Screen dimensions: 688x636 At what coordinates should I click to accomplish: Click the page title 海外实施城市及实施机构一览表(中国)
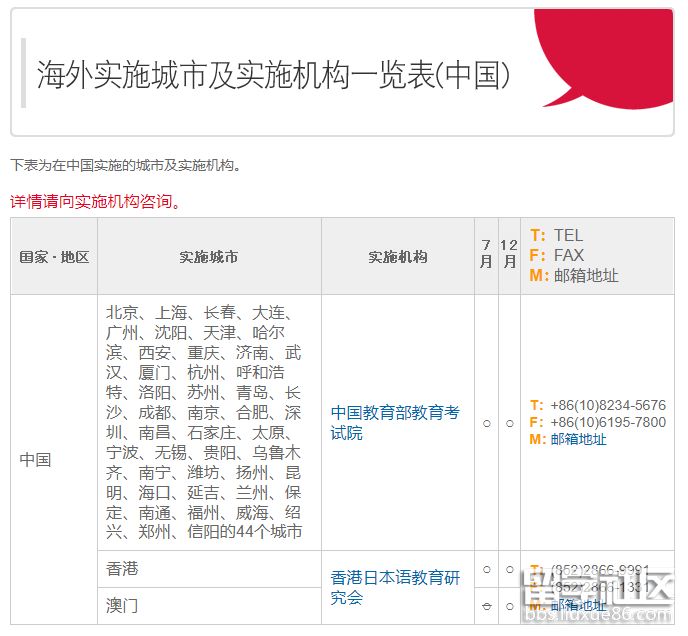coord(273,75)
